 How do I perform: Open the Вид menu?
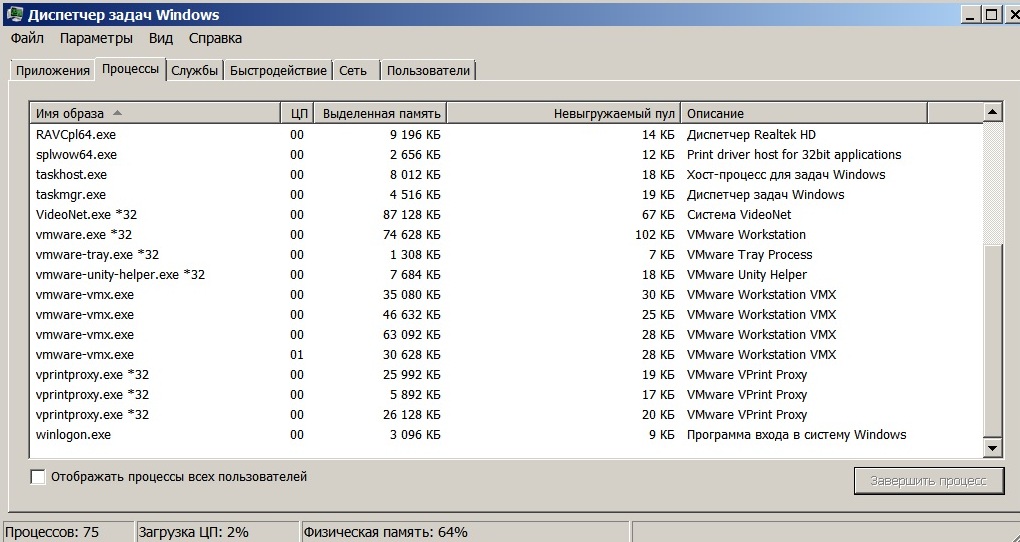[161, 39]
